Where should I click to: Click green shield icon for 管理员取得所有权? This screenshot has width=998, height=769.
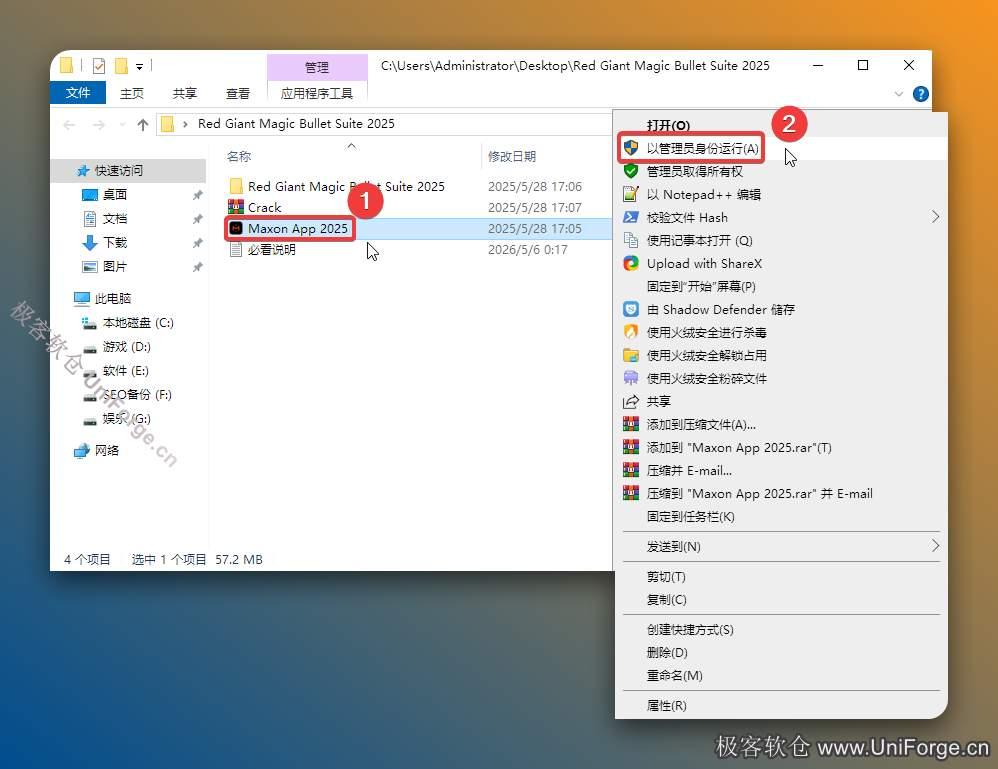[x=631, y=171]
